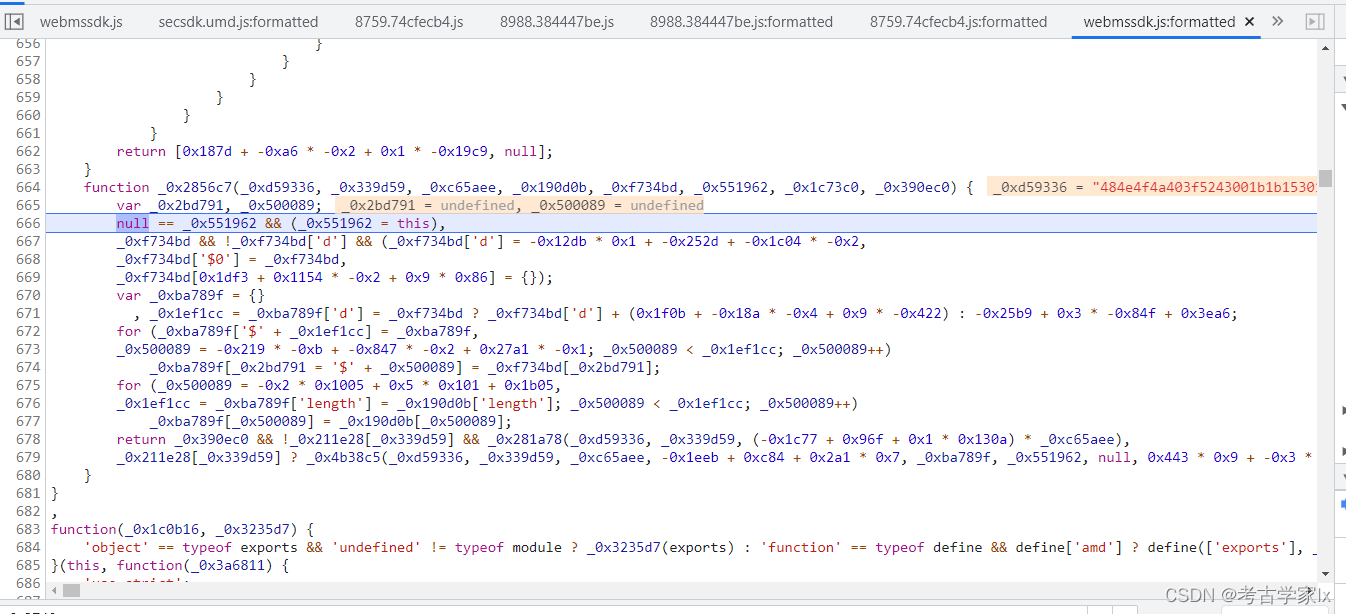
Task: Set breakpoint on line number 684
Action: [28, 547]
